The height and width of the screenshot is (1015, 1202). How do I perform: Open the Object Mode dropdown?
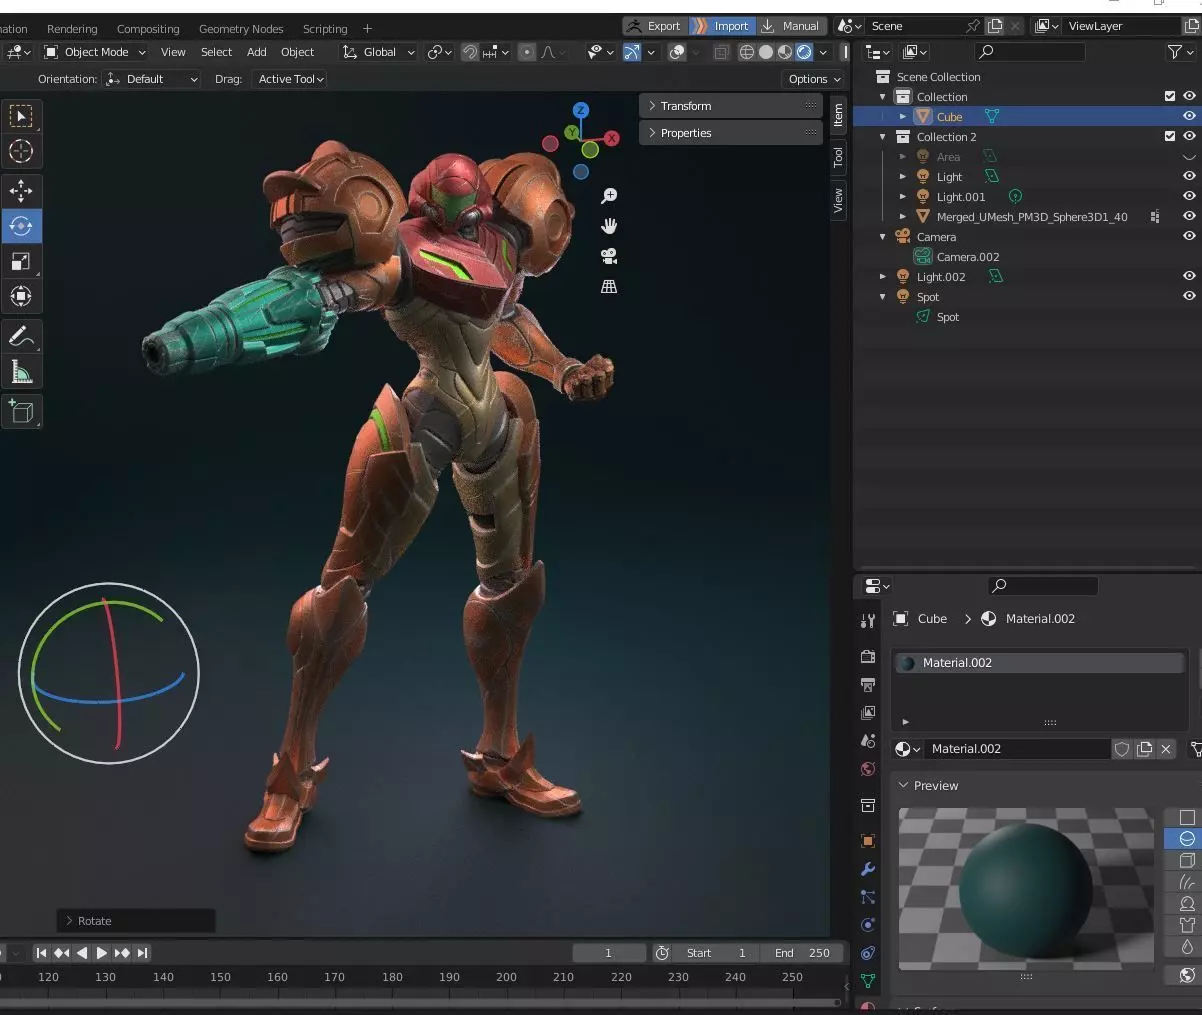tap(95, 52)
